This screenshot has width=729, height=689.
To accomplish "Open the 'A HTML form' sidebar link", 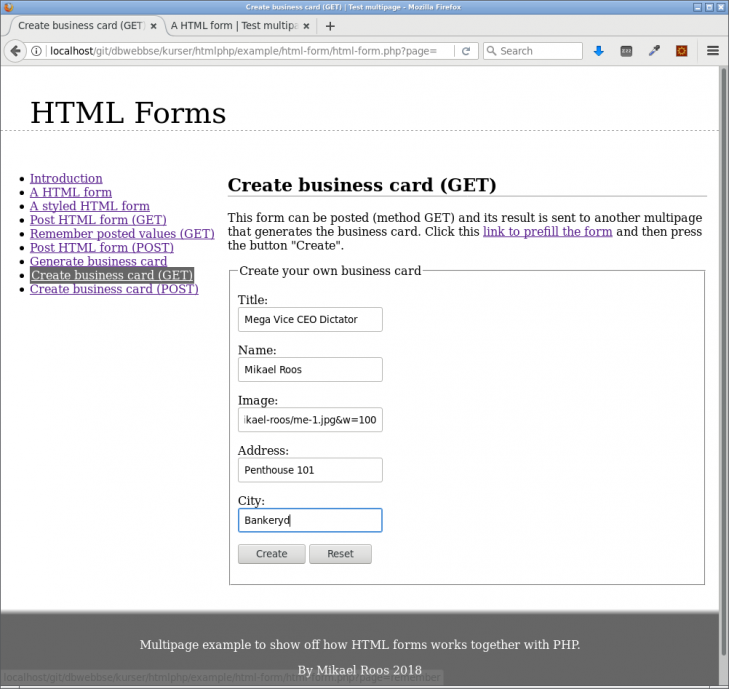I will 71,192.
